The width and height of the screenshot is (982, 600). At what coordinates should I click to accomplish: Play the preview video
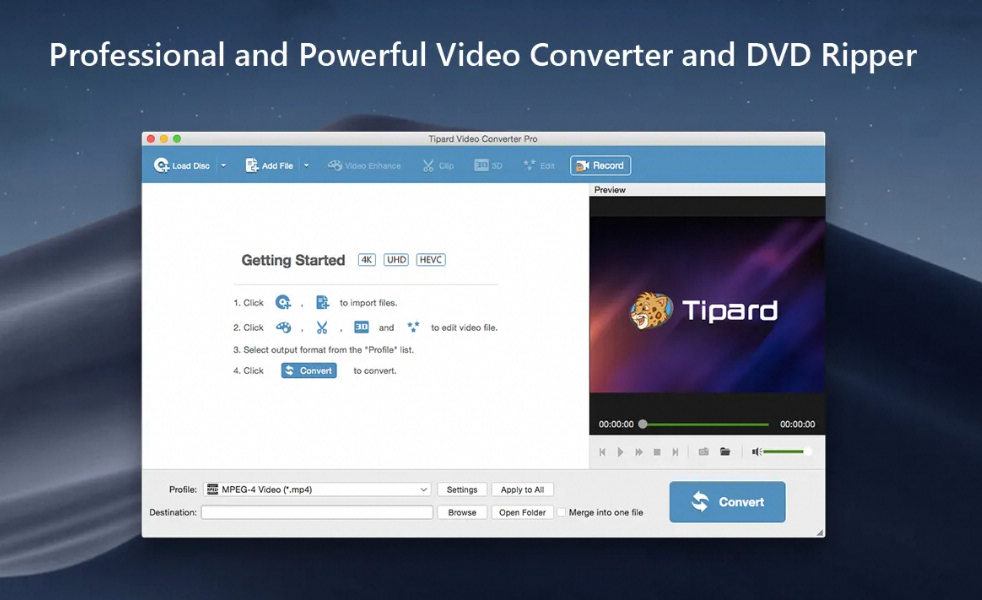click(620, 452)
